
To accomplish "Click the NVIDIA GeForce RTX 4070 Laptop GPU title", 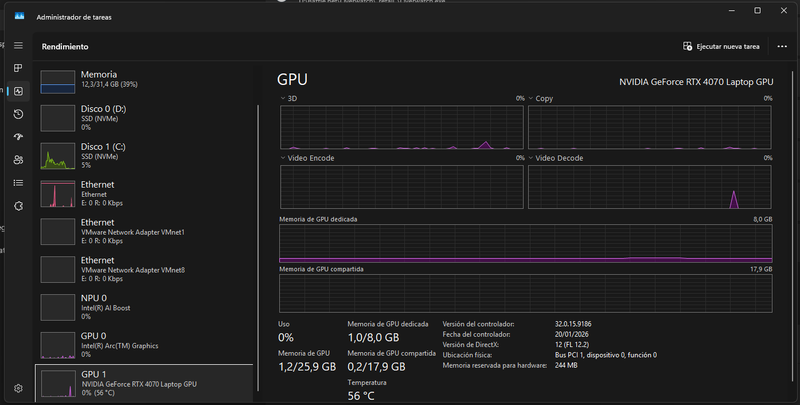I will [x=696, y=82].
